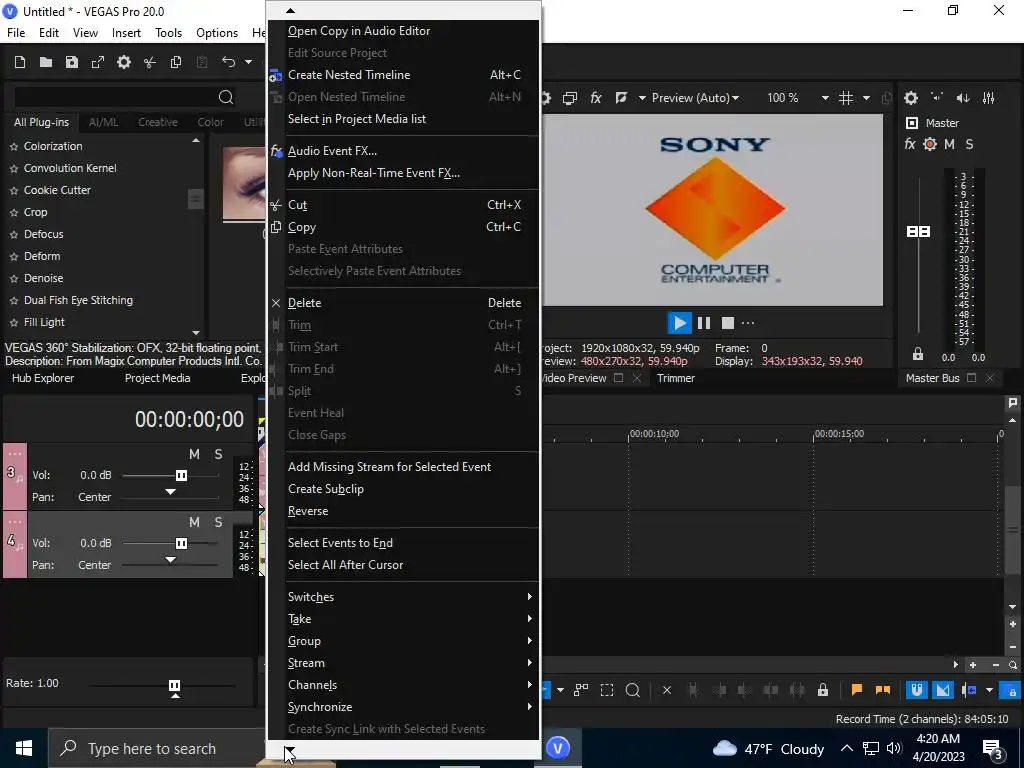1024x768 pixels.
Task: Choose Create Subclip in context menu
Action: point(403,488)
